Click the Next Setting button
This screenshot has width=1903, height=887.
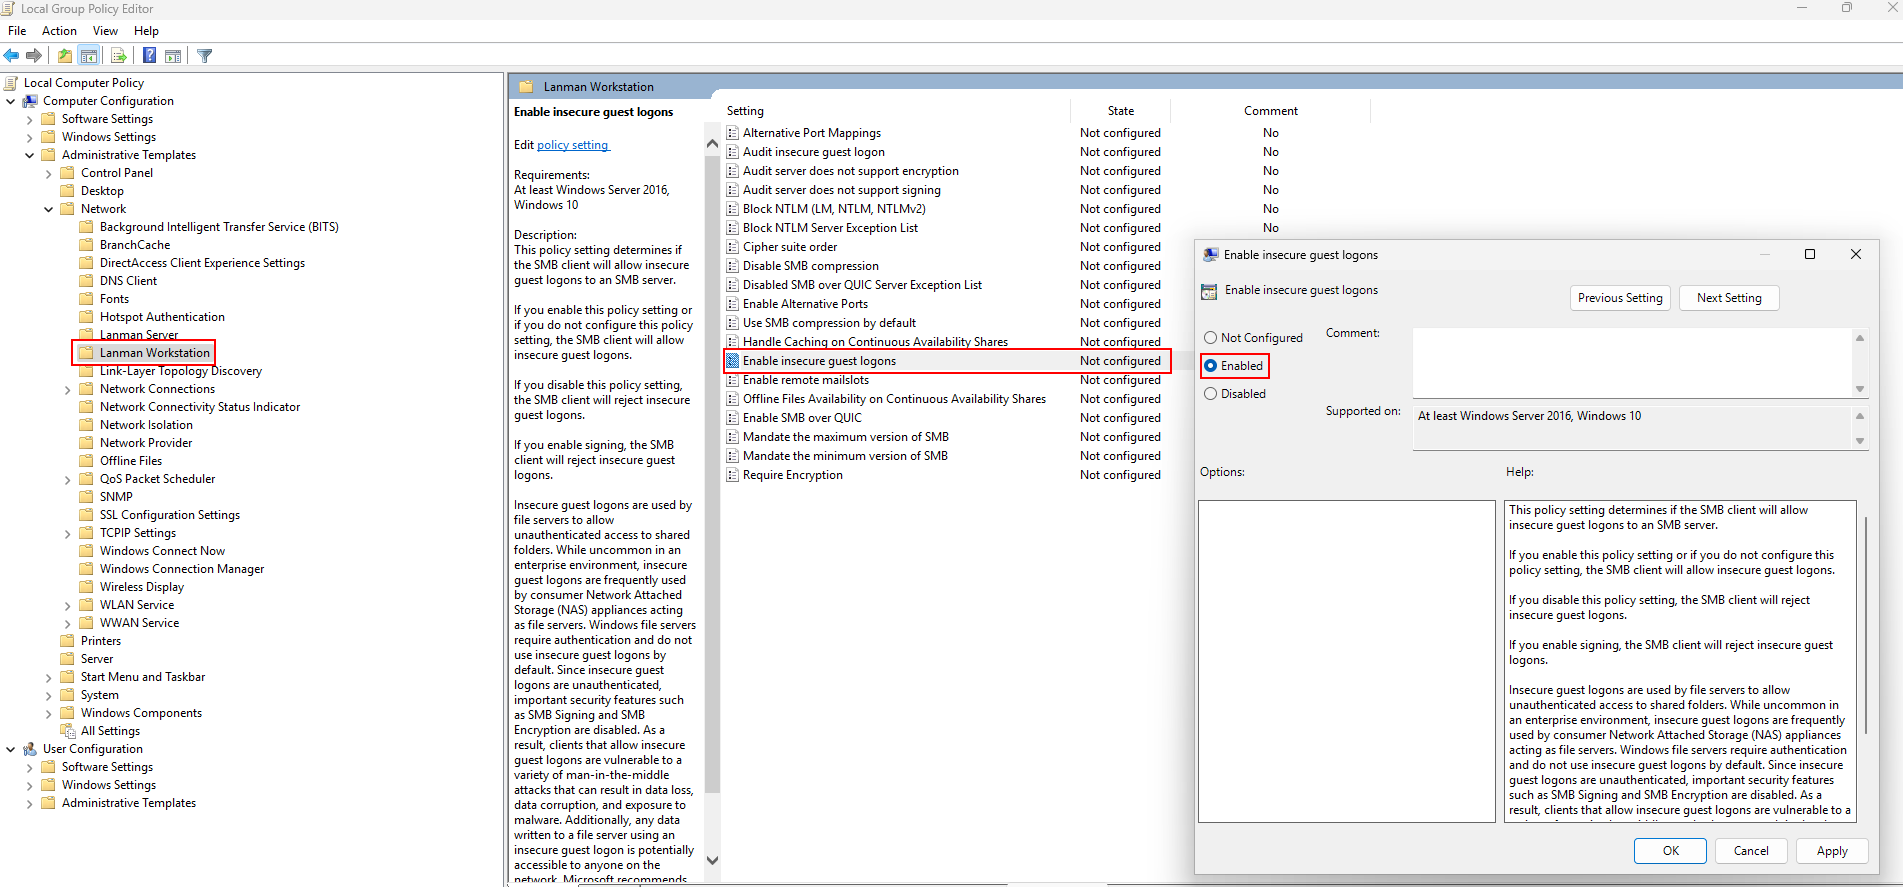tap(1728, 298)
